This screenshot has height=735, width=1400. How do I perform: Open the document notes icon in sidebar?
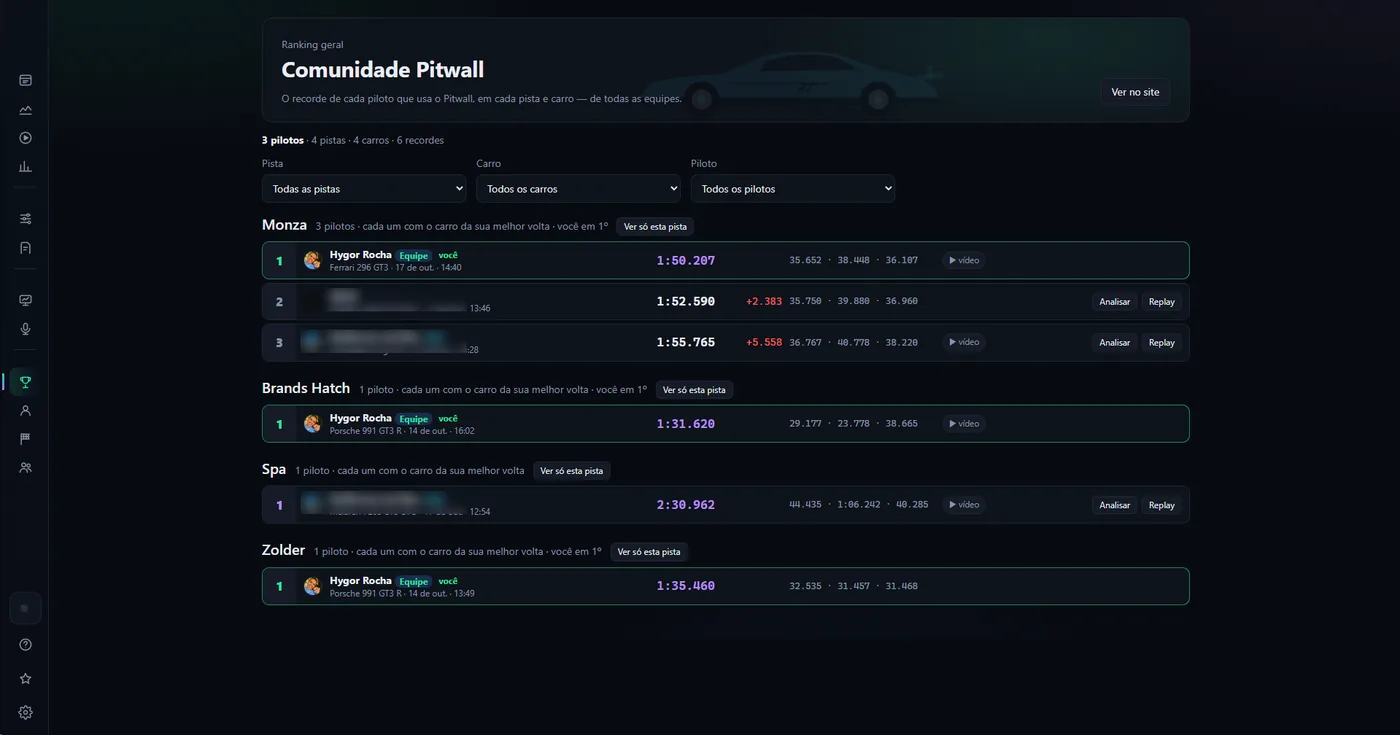[x=25, y=247]
